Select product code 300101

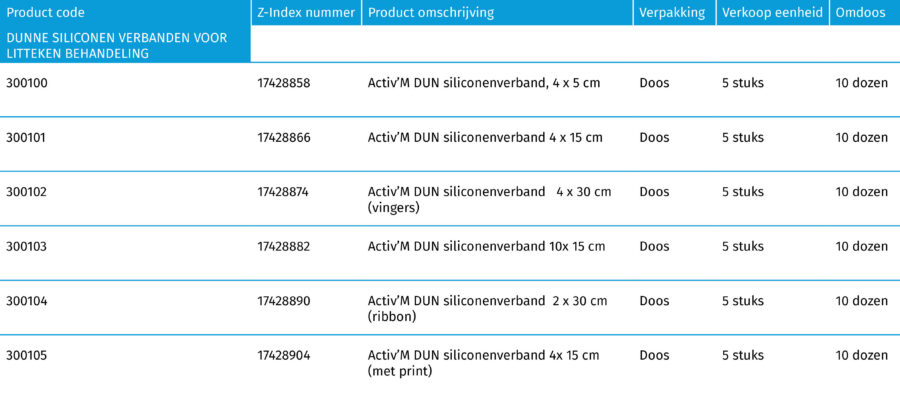27,138
